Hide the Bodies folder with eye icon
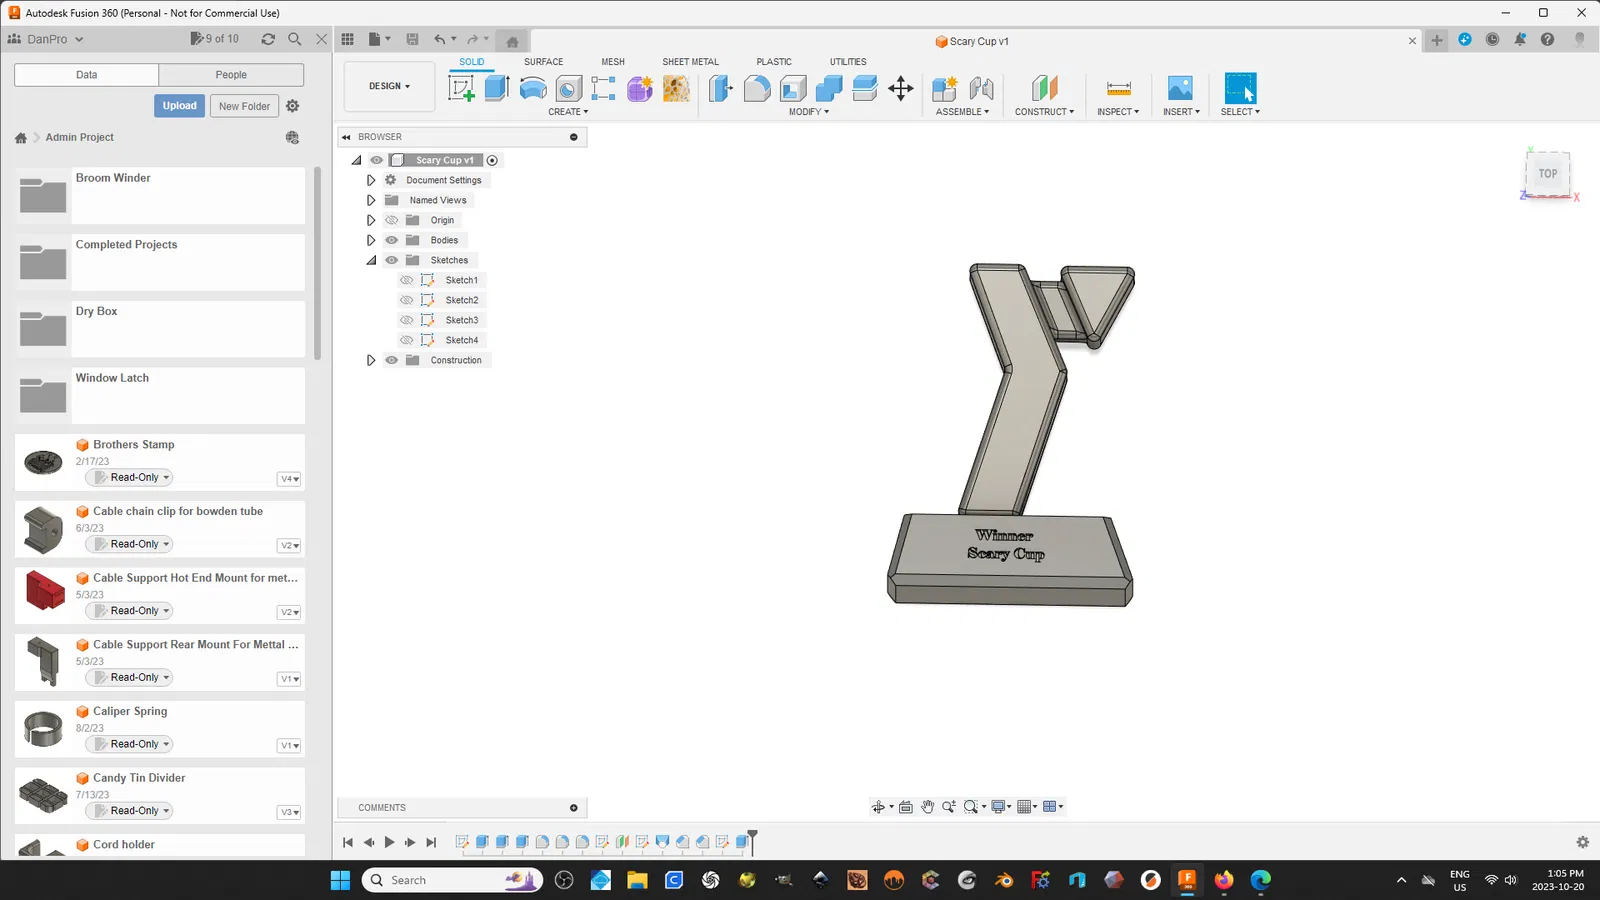This screenshot has height=900, width=1600. [391, 240]
